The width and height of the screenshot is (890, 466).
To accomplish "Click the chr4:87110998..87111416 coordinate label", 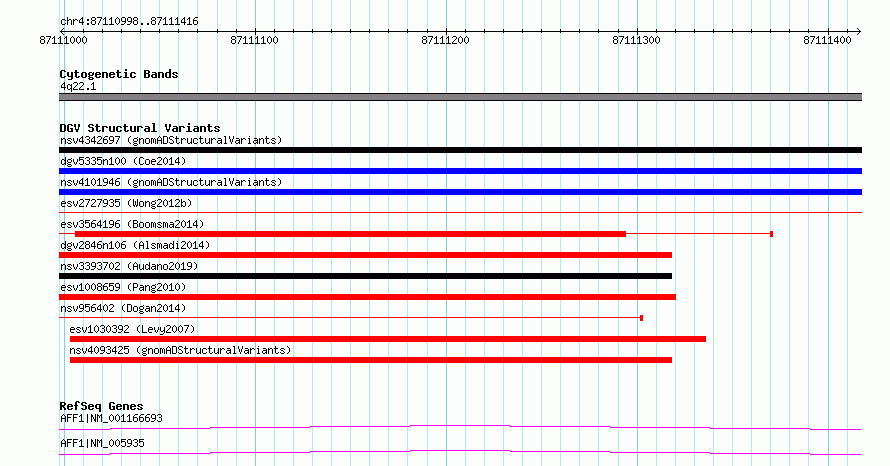I will [x=129, y=22].
